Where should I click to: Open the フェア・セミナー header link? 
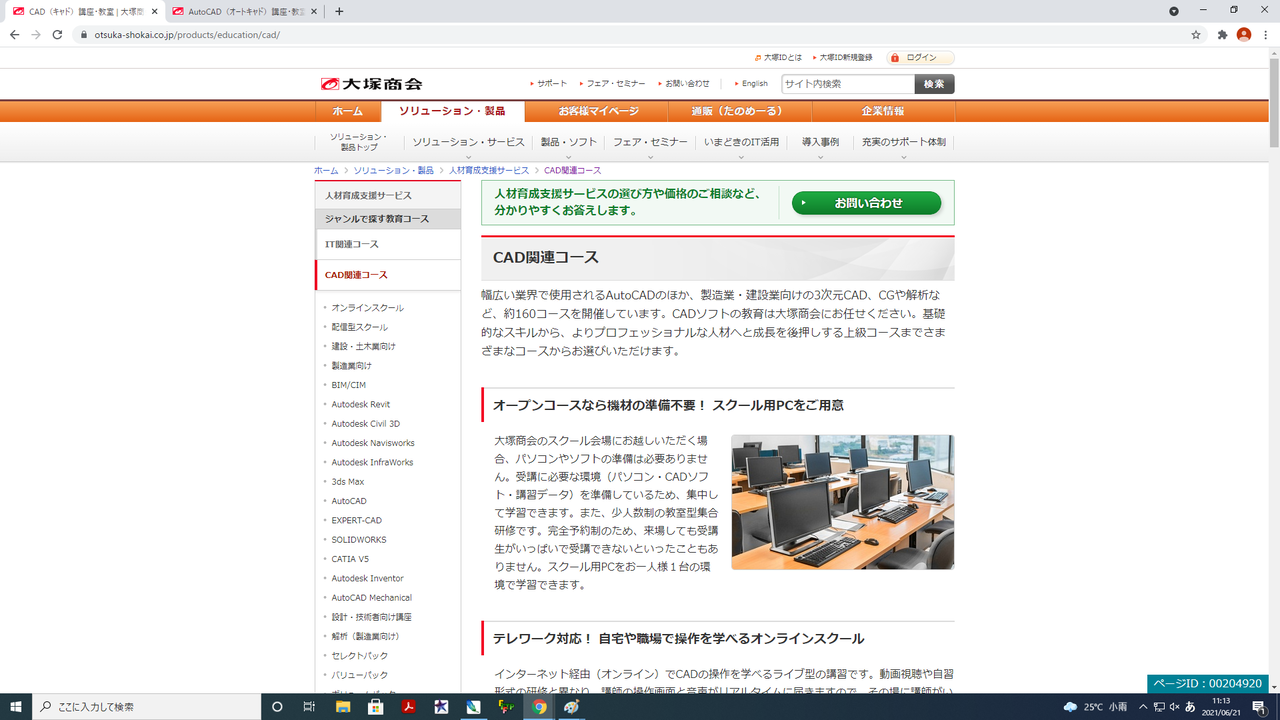pos(616,84)
